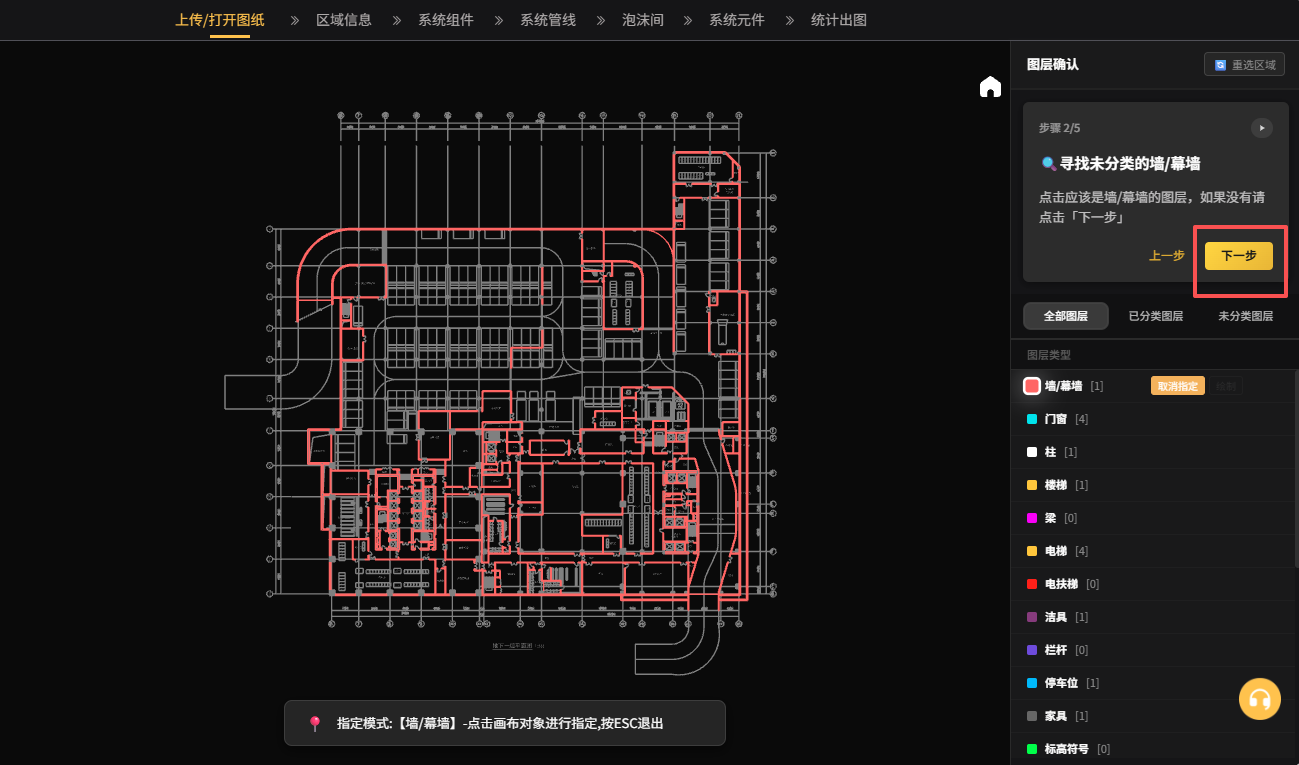Screen dimensions: 1299x765
Task: Click the pin icon in mode hint bar
Action: coord(315,723)
